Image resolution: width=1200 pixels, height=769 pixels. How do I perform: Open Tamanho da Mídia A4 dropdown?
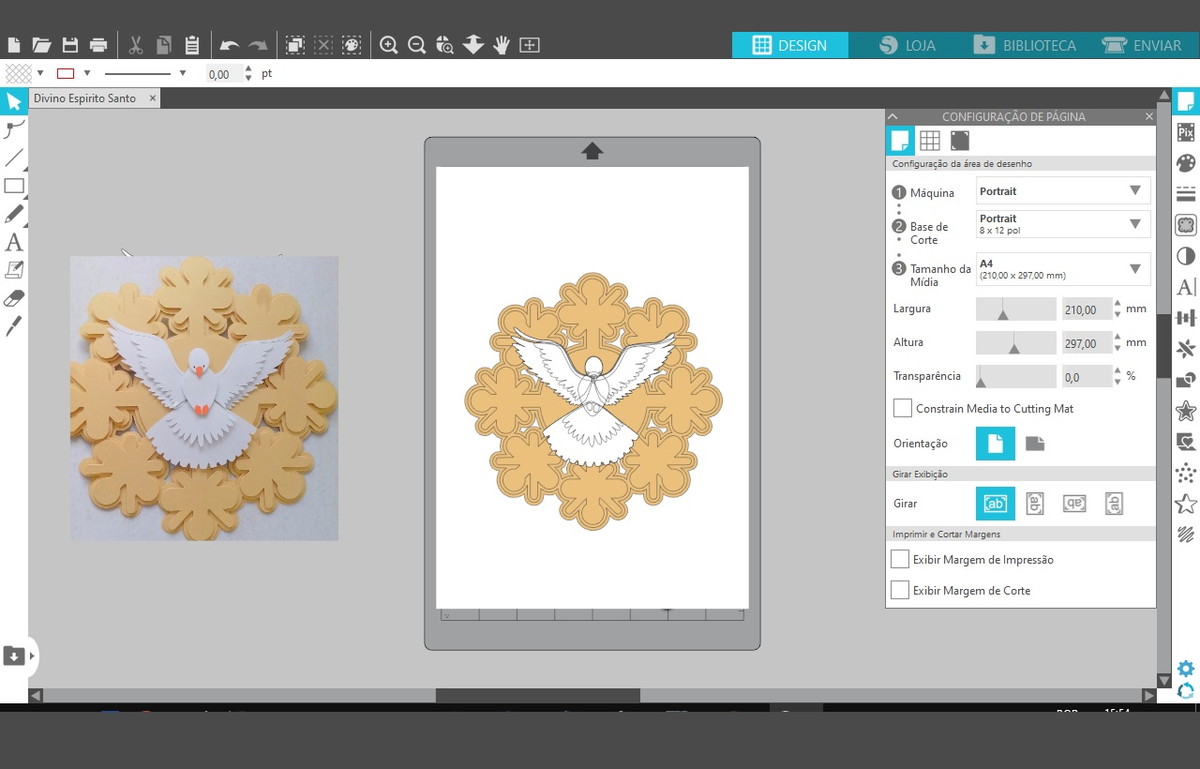point(1062,269)
